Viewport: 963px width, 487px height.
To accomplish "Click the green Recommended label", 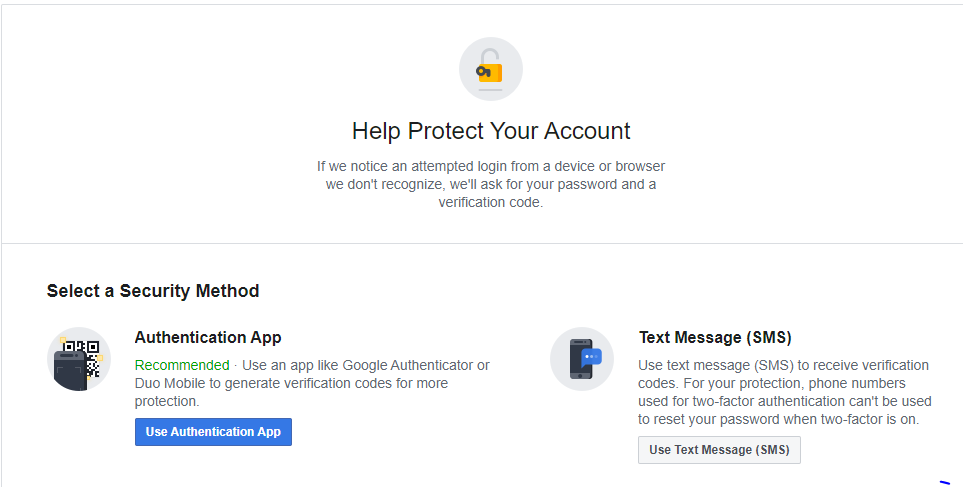I will pos(182,365).
